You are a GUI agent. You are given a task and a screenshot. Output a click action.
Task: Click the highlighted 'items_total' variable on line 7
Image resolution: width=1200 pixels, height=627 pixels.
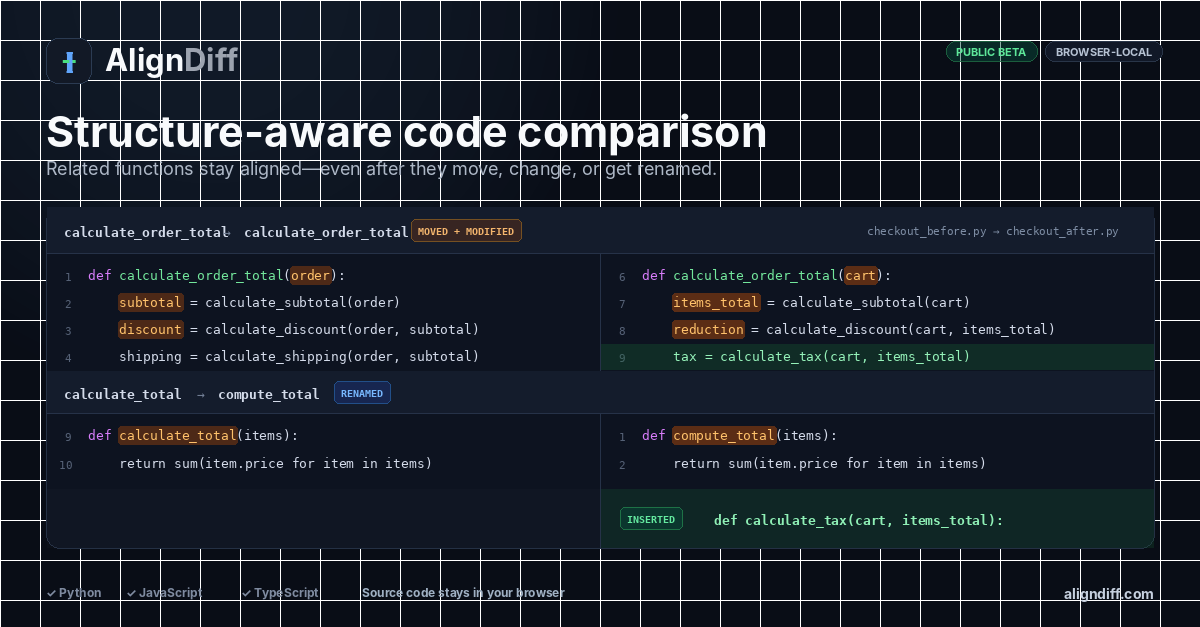pos(716,302)
